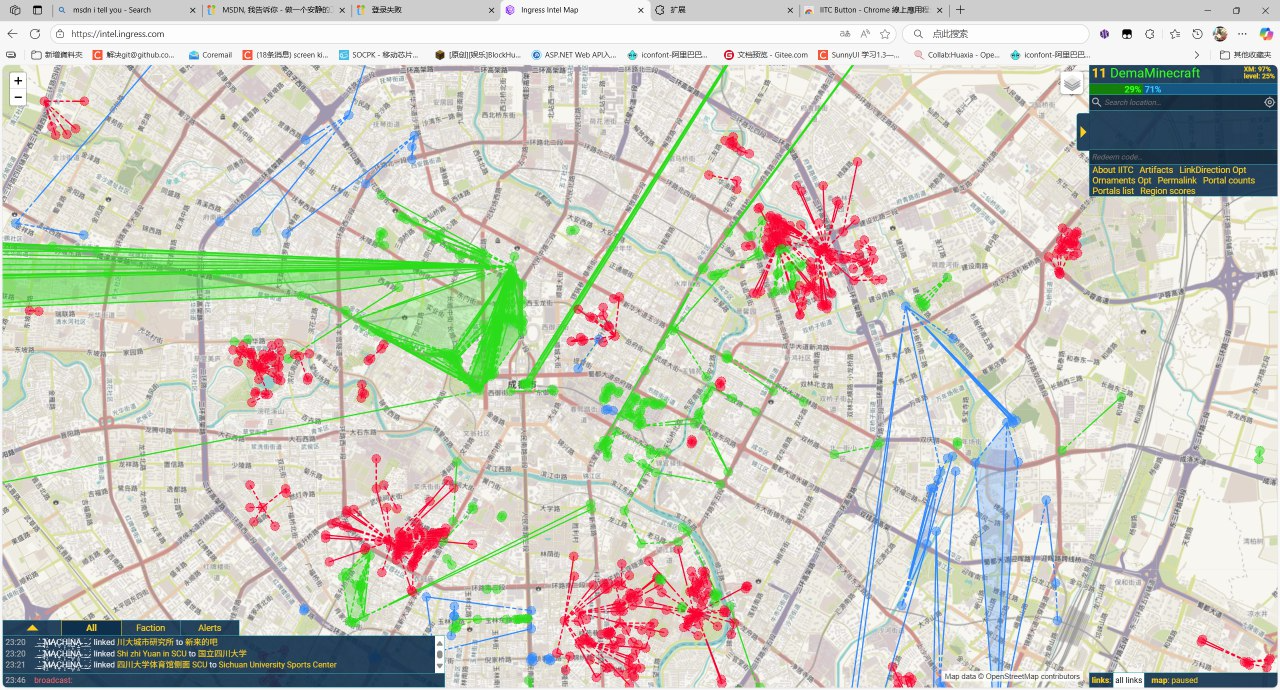Screen dimensions: 1280x690
Task: Switch to the MSDN, 我告诉你 browser tab
Action: point(276,10)
